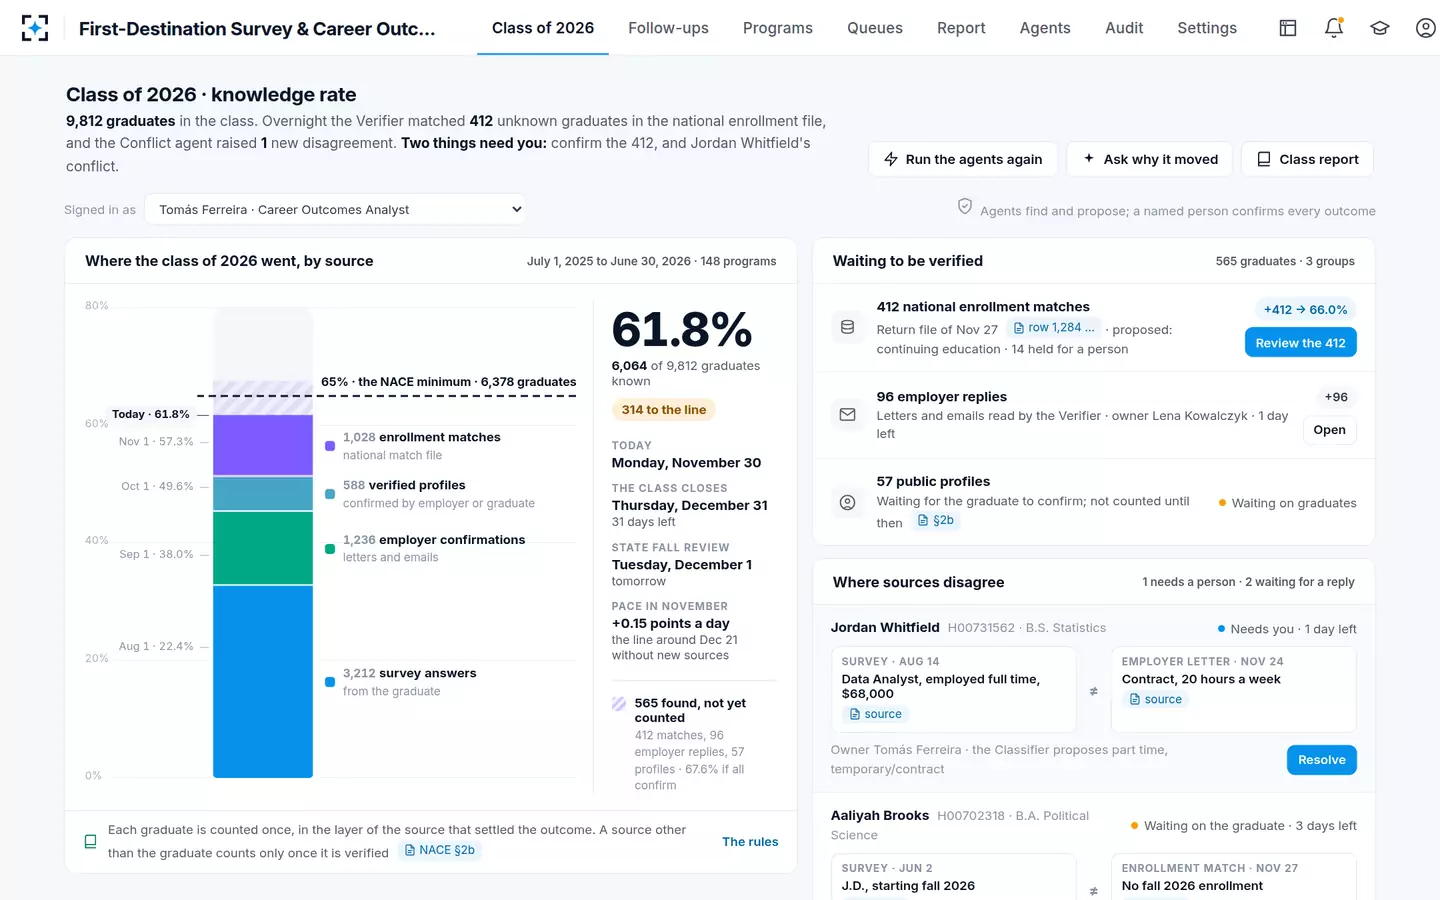Click the green employer confirmations legend swatch
1440x900 pixels.
pyautogui.click(x=330, y=548)
